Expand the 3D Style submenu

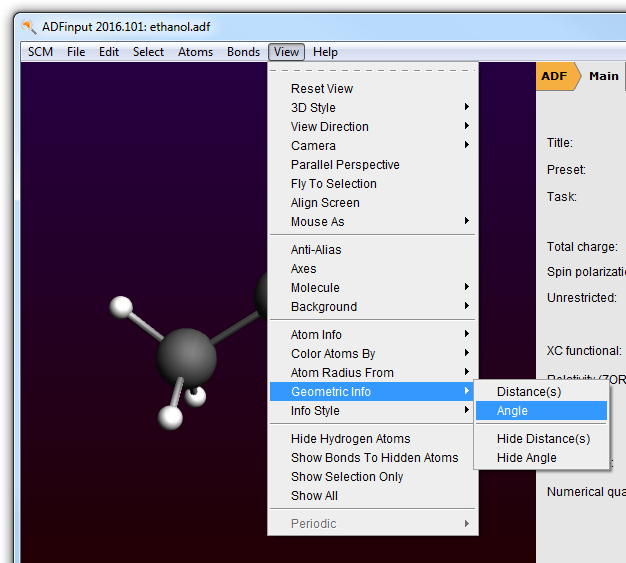point(372,108)
